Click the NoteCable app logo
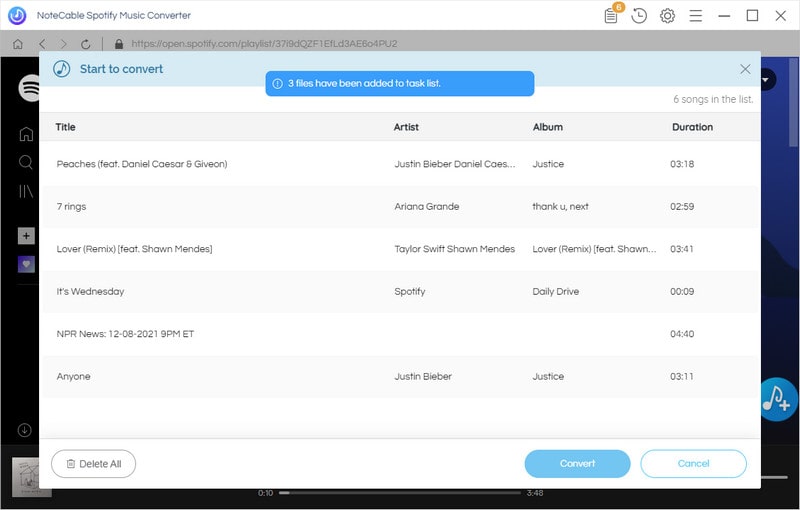 pos(17,15)
